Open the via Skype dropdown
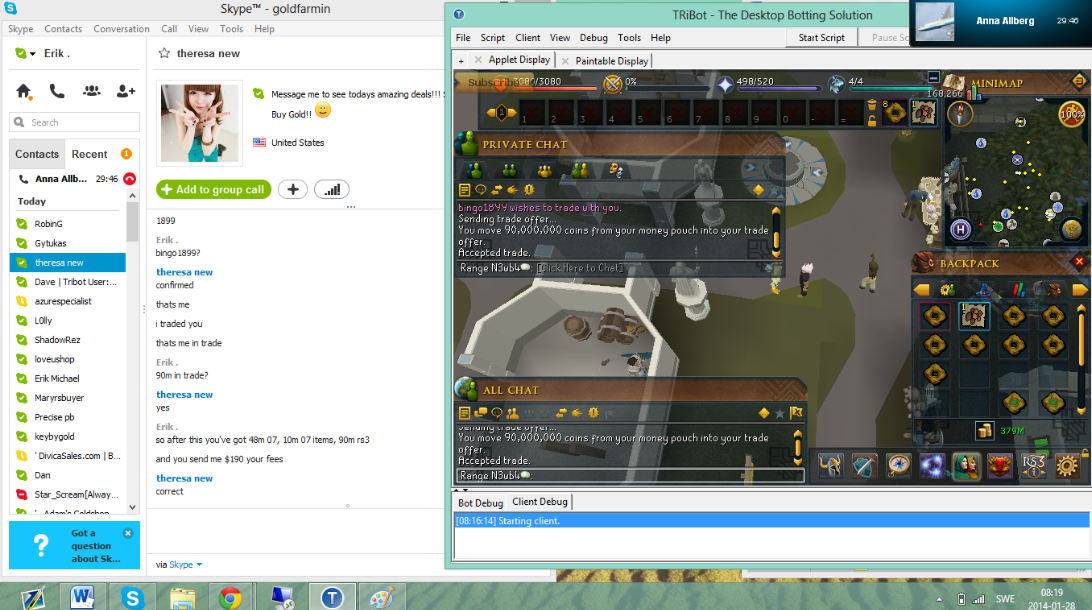The height and width of the screenshot is (610, 1092). coord(186,565)
